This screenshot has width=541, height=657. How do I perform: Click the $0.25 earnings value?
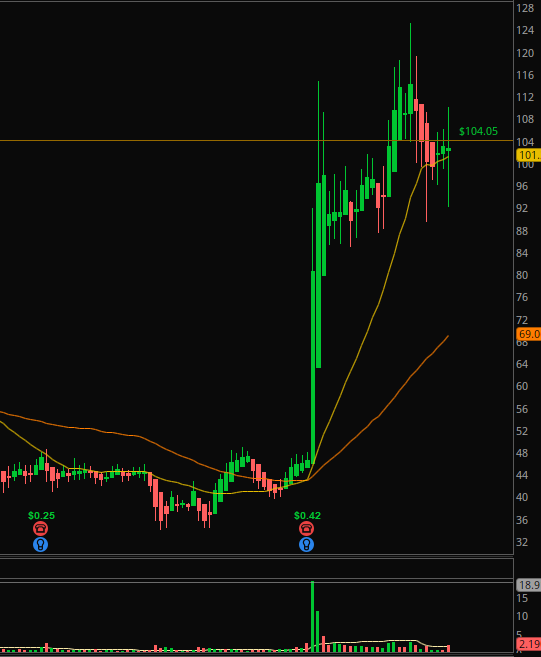[41, 515]
